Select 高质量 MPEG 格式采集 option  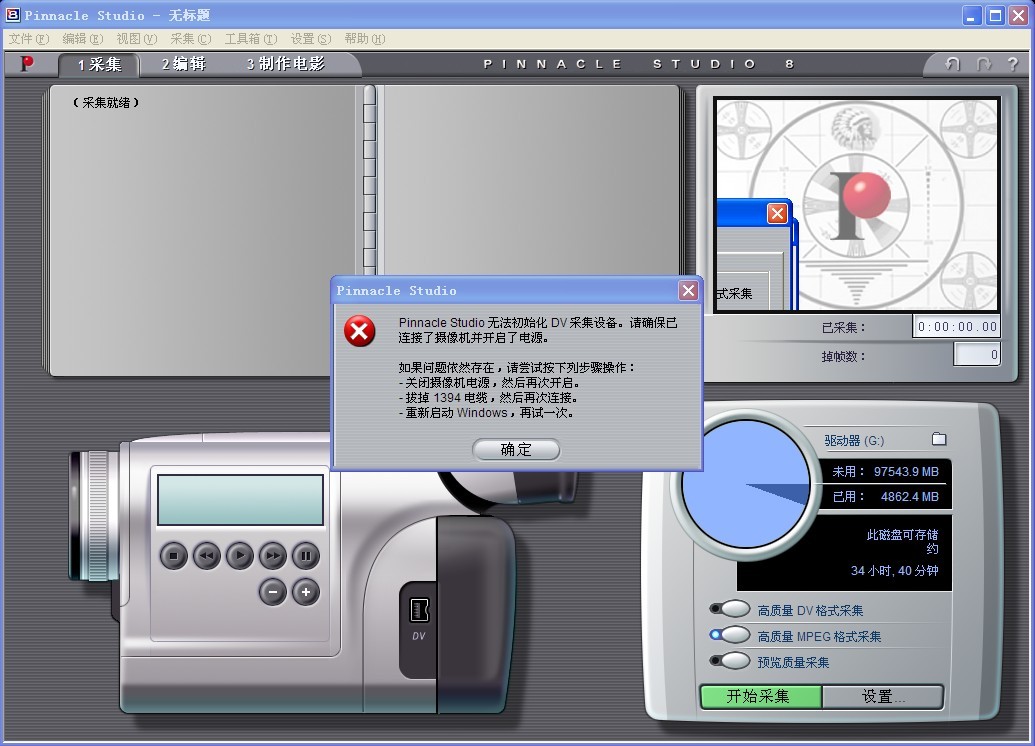point(733,635)
